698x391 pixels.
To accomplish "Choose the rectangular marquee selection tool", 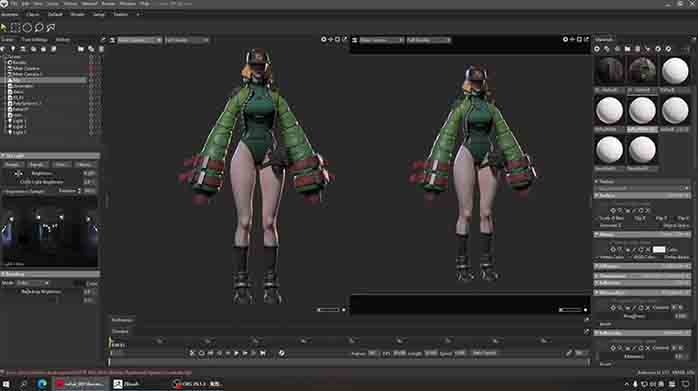I will pyautogui.click(x=16, y=28).
